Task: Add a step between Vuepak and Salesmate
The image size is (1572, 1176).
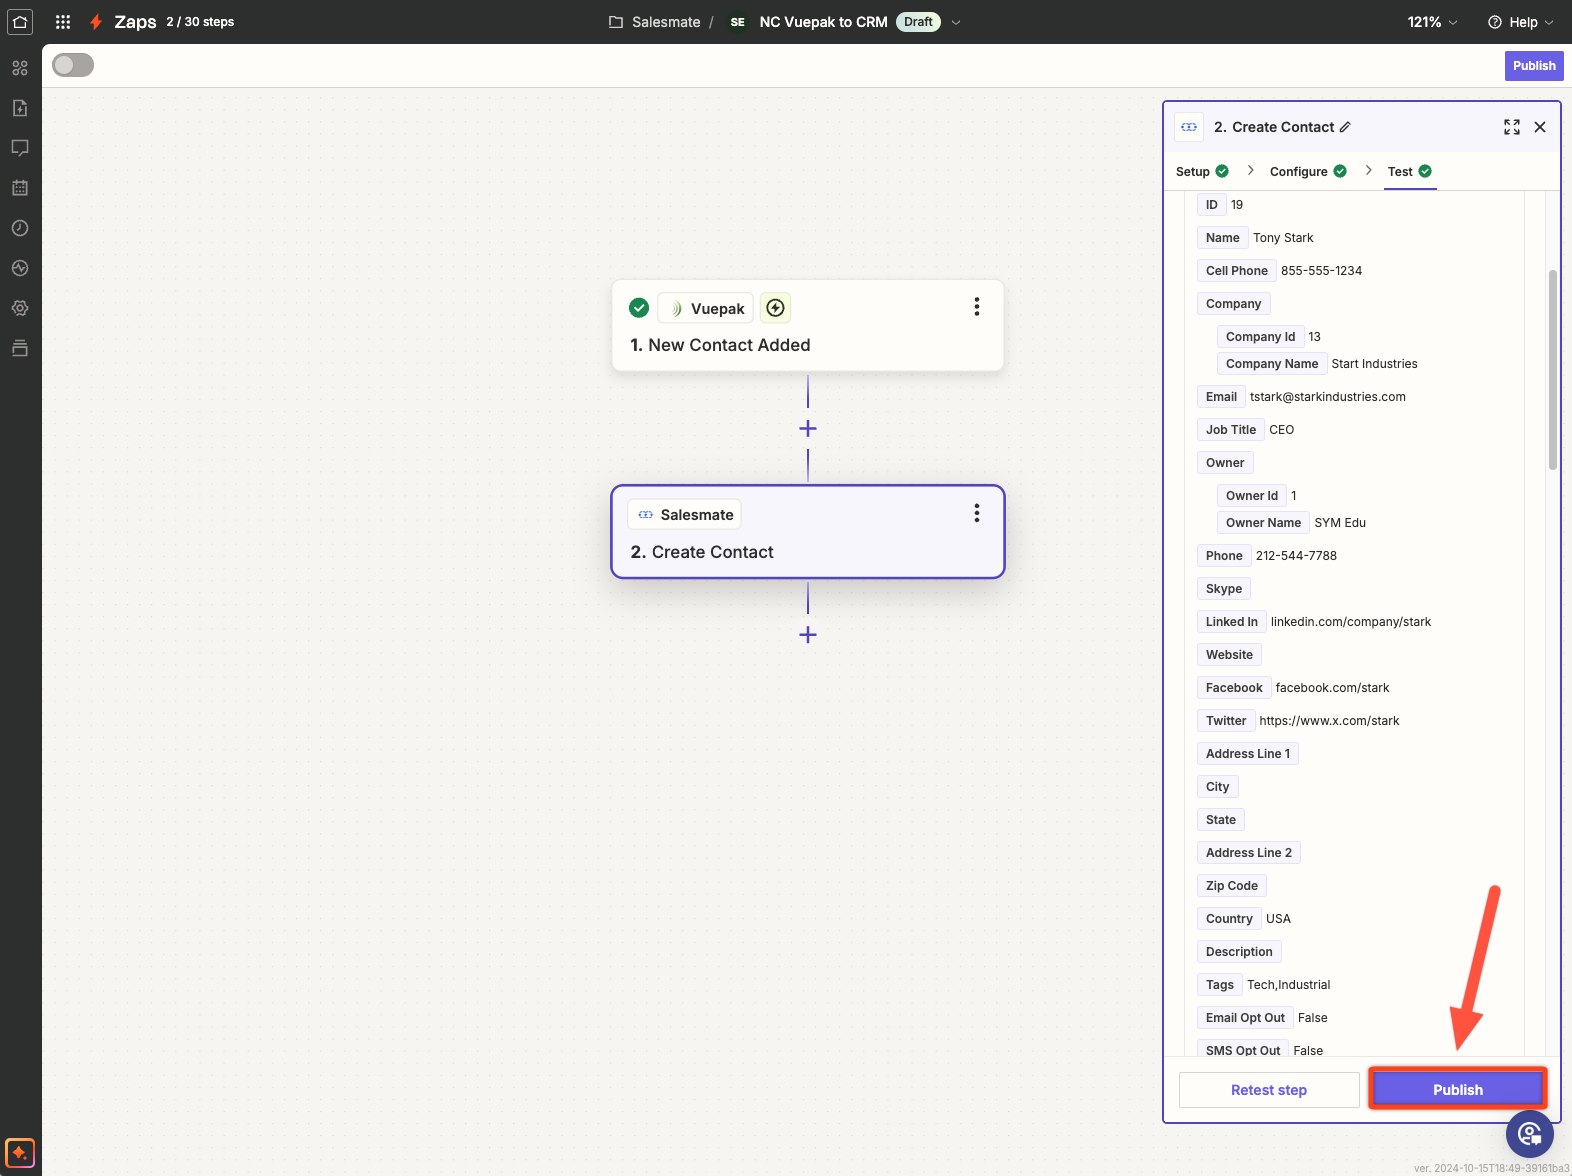Action: tap(808, 429)
